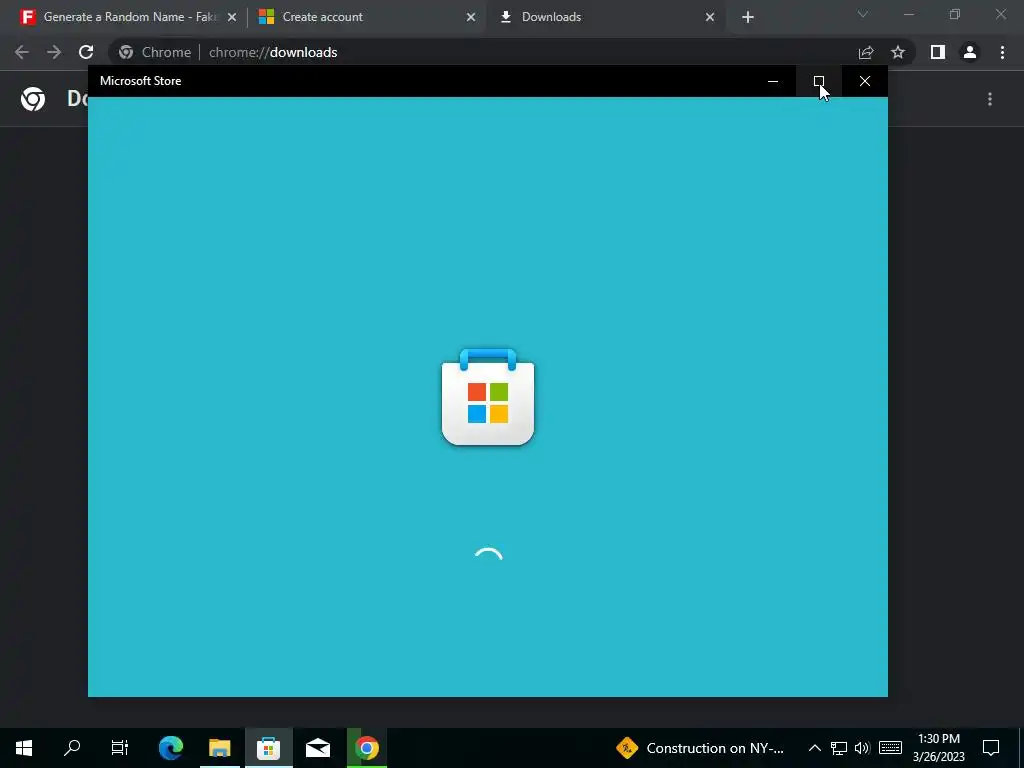Open a new Chrome tab
This screenshot has height=768, width=1024.
coord(748,17)
